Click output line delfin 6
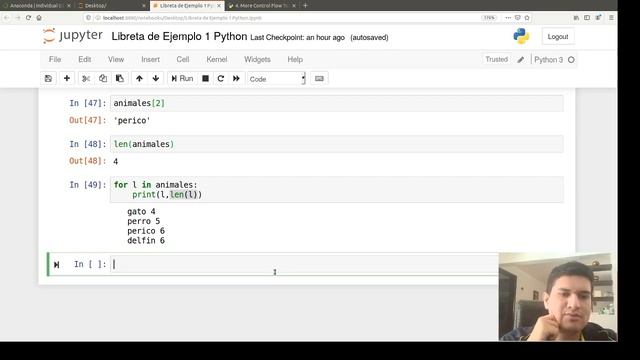Image resolution: width=640 pixels, height=360 pixels. 146,241
